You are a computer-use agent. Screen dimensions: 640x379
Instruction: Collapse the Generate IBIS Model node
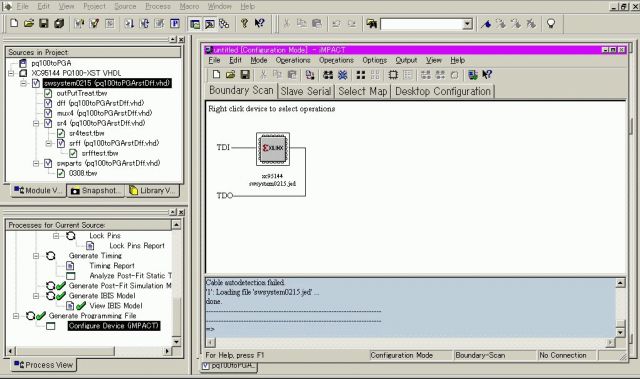pyautogui.click(x=36, y=296)
